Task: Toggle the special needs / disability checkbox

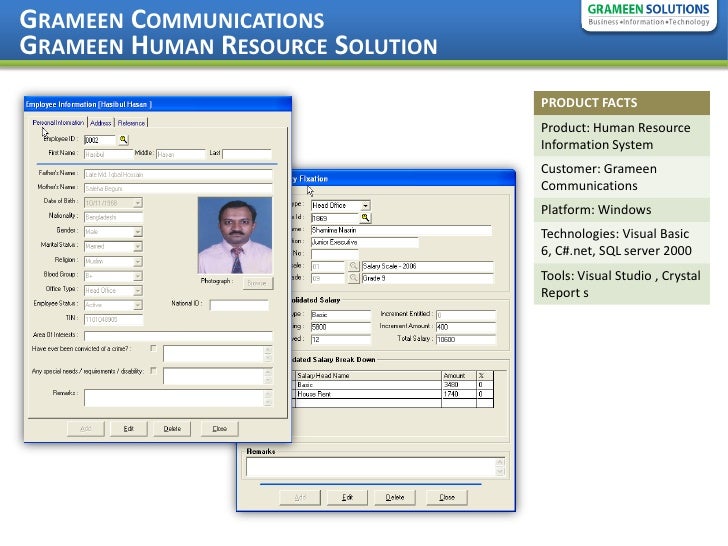Action: (153, 370)
